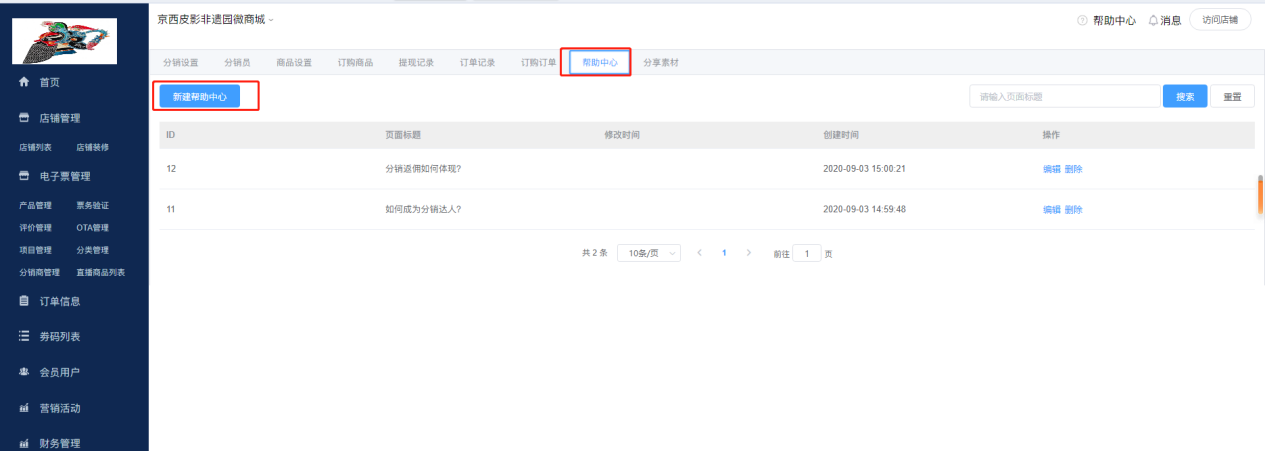
Task: Click 删除 link for row ID 11
Action: click(x=1073, y=210)
